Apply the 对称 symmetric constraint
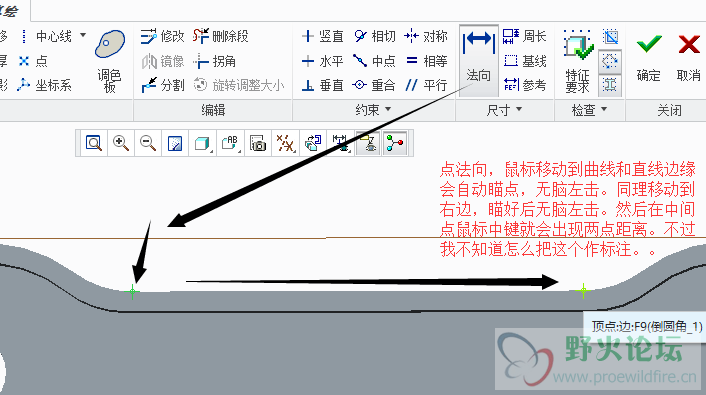This screenshot has height=395, width=706. 425,36
